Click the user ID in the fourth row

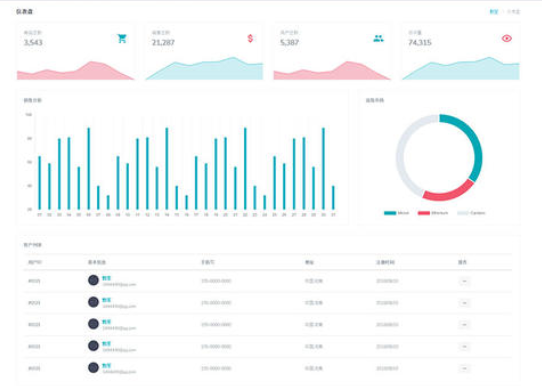pyautogui.click(x=34, y=346)
